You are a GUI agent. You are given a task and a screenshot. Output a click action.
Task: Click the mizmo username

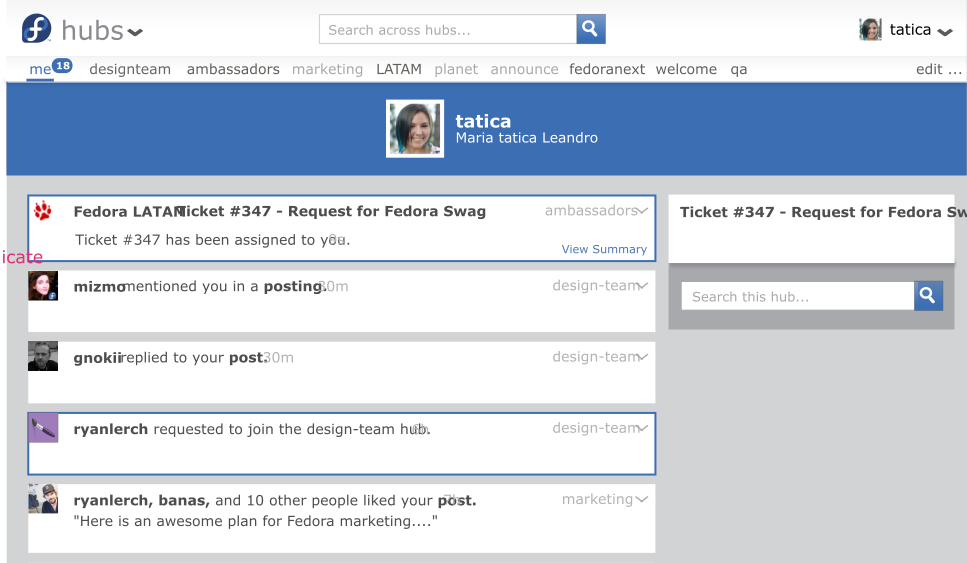click(x=99, y=287)
